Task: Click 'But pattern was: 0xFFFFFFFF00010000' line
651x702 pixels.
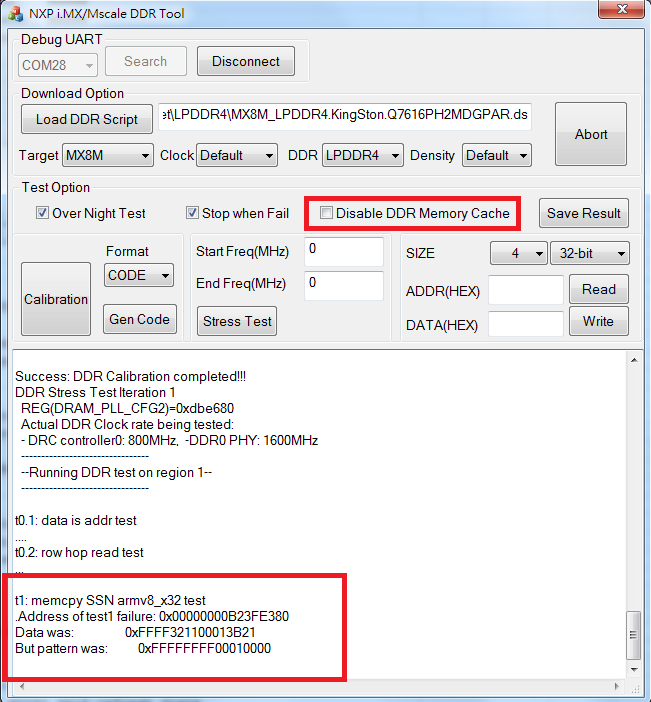Action: pos(143,648)
